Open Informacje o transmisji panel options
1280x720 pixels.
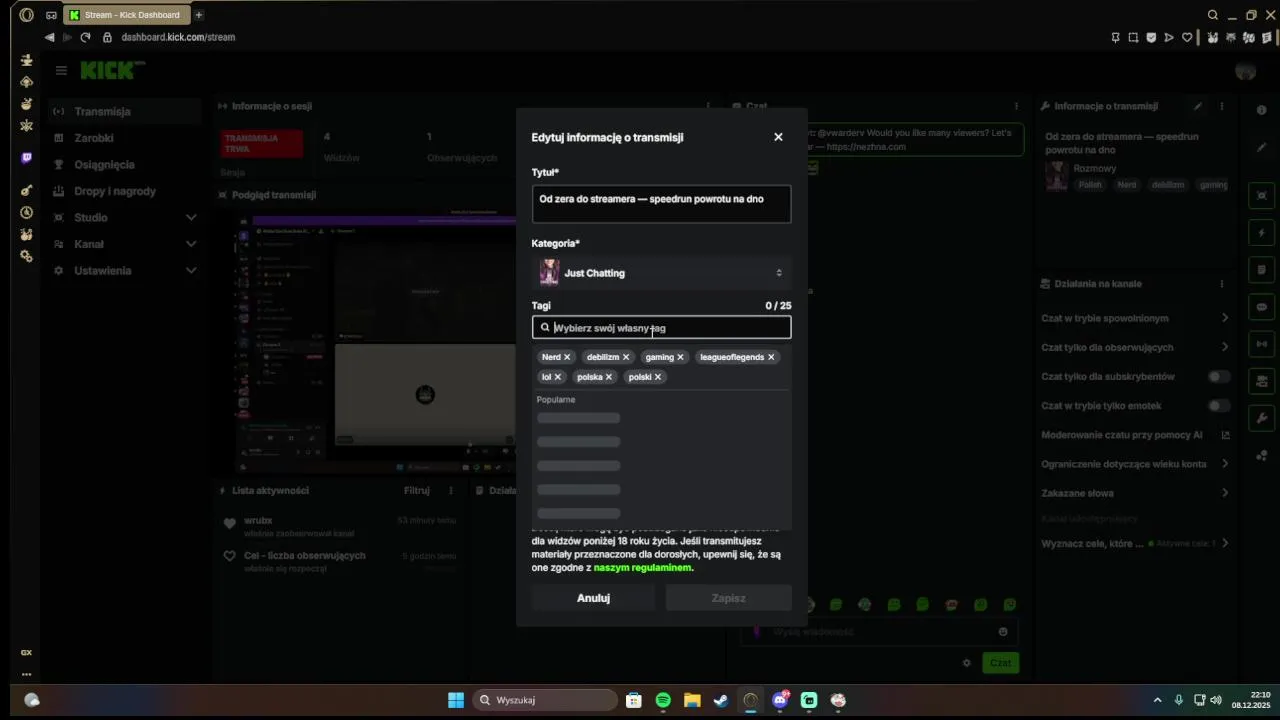pyautogui.click(x=1221, y=106)
